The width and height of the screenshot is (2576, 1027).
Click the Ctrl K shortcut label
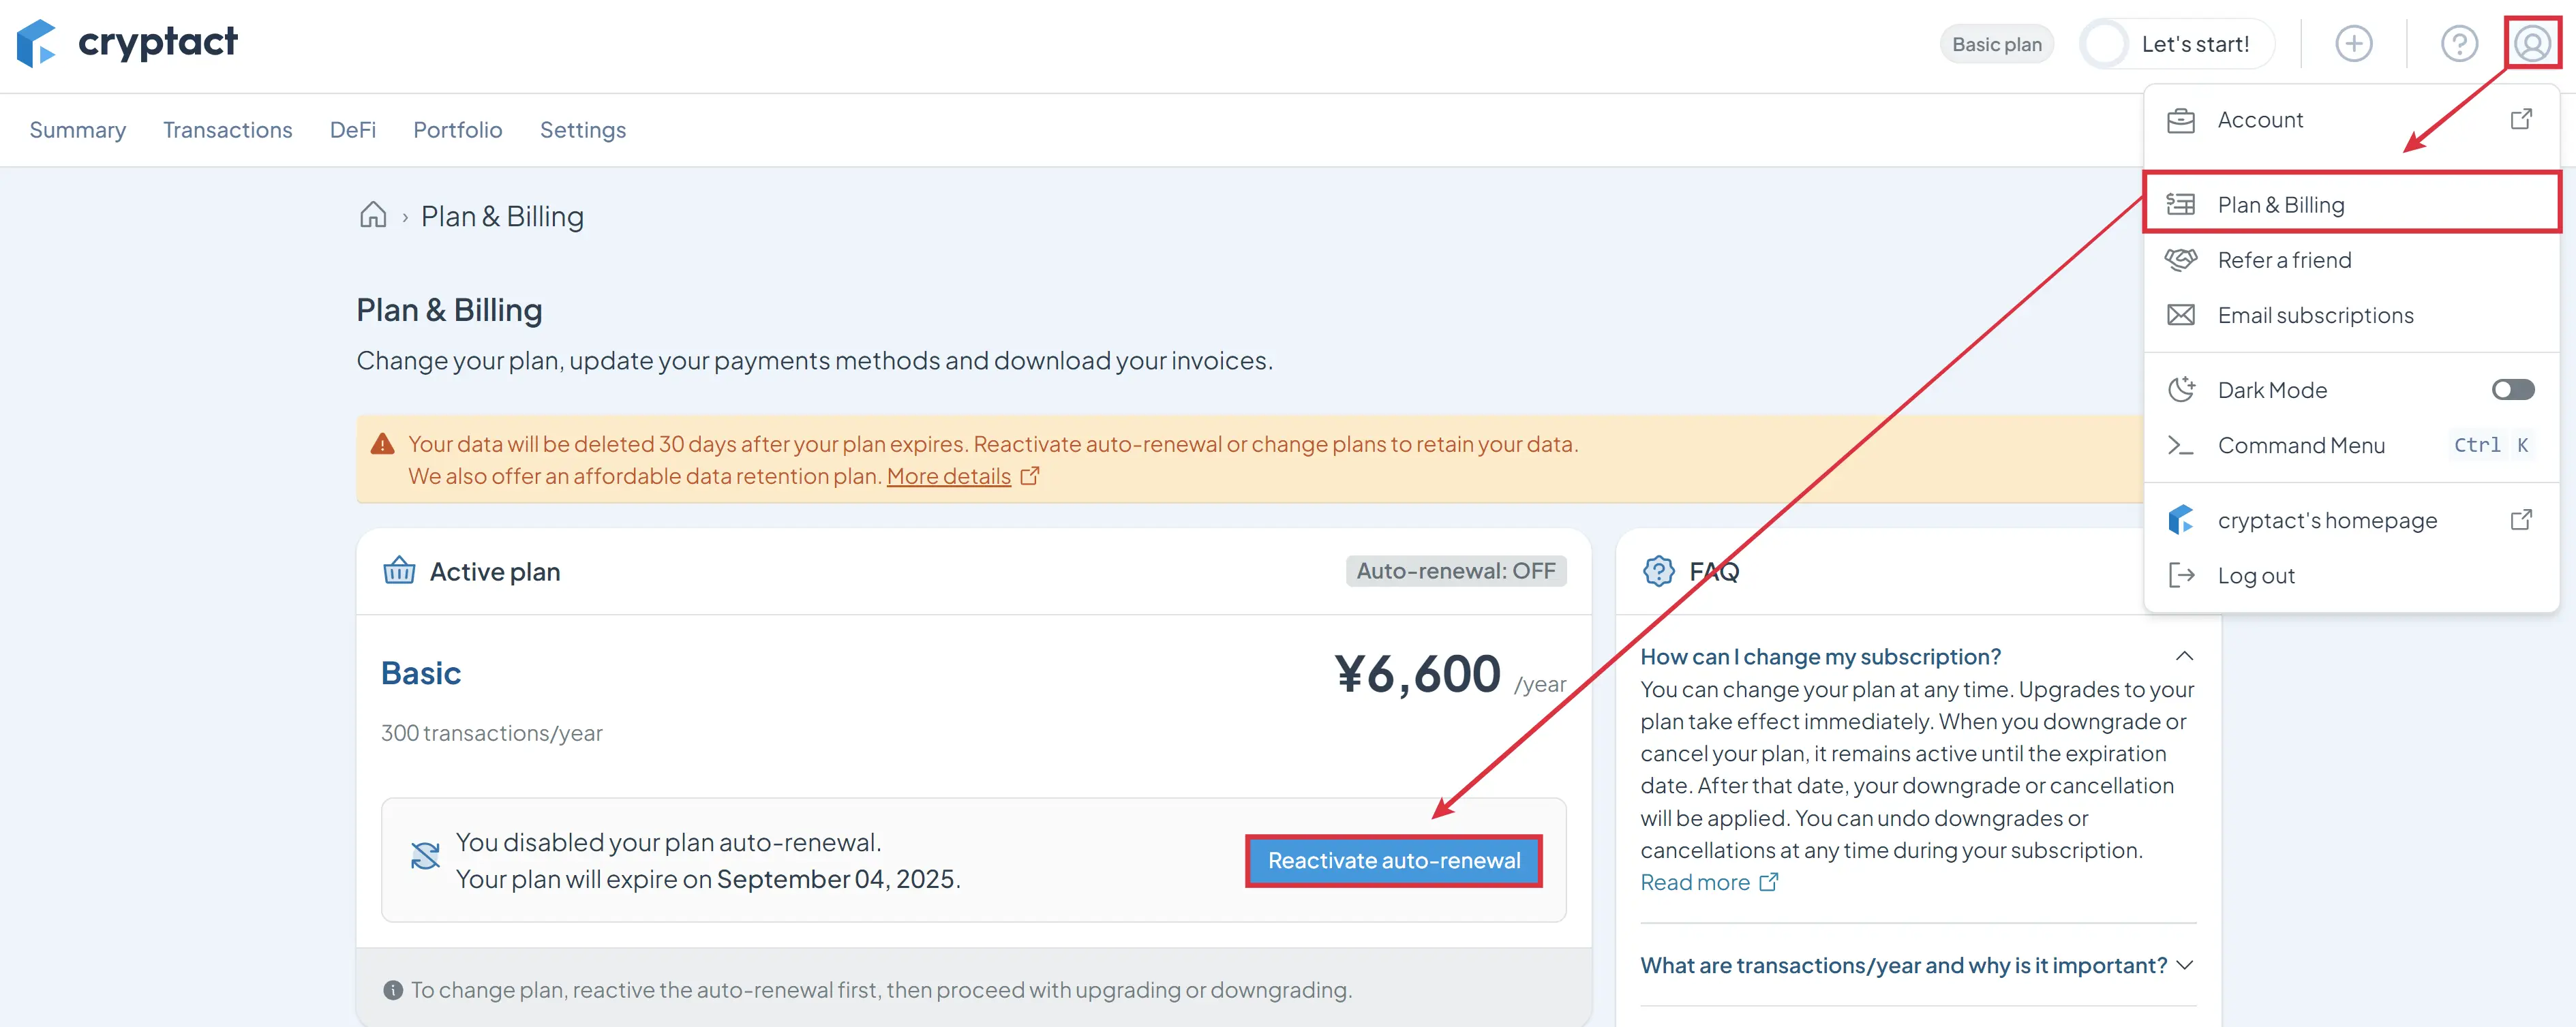click(2492, 445)
